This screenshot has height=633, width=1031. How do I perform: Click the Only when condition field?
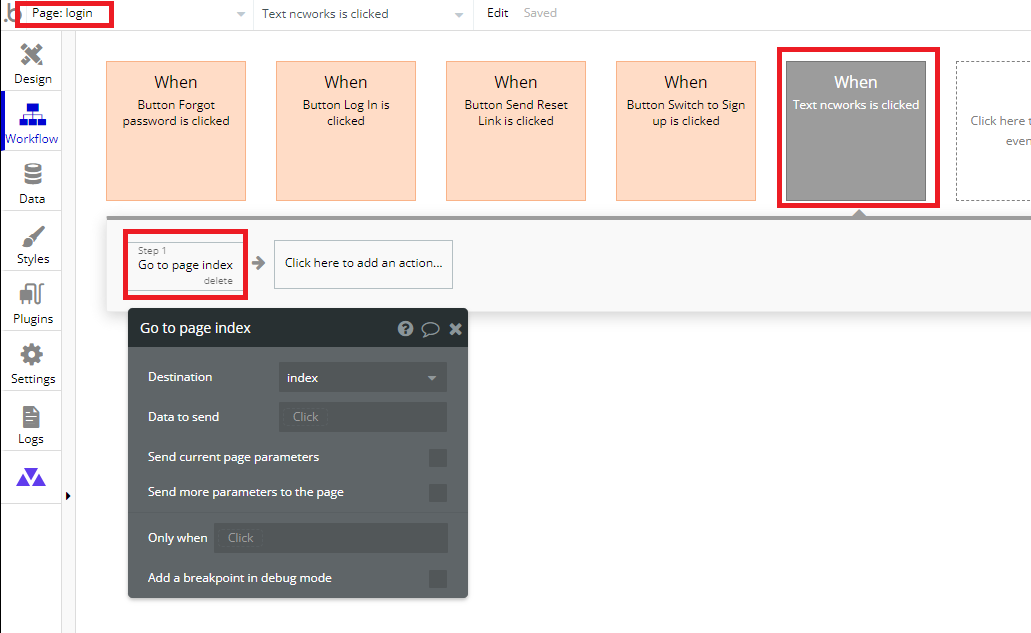pos(331,538)
